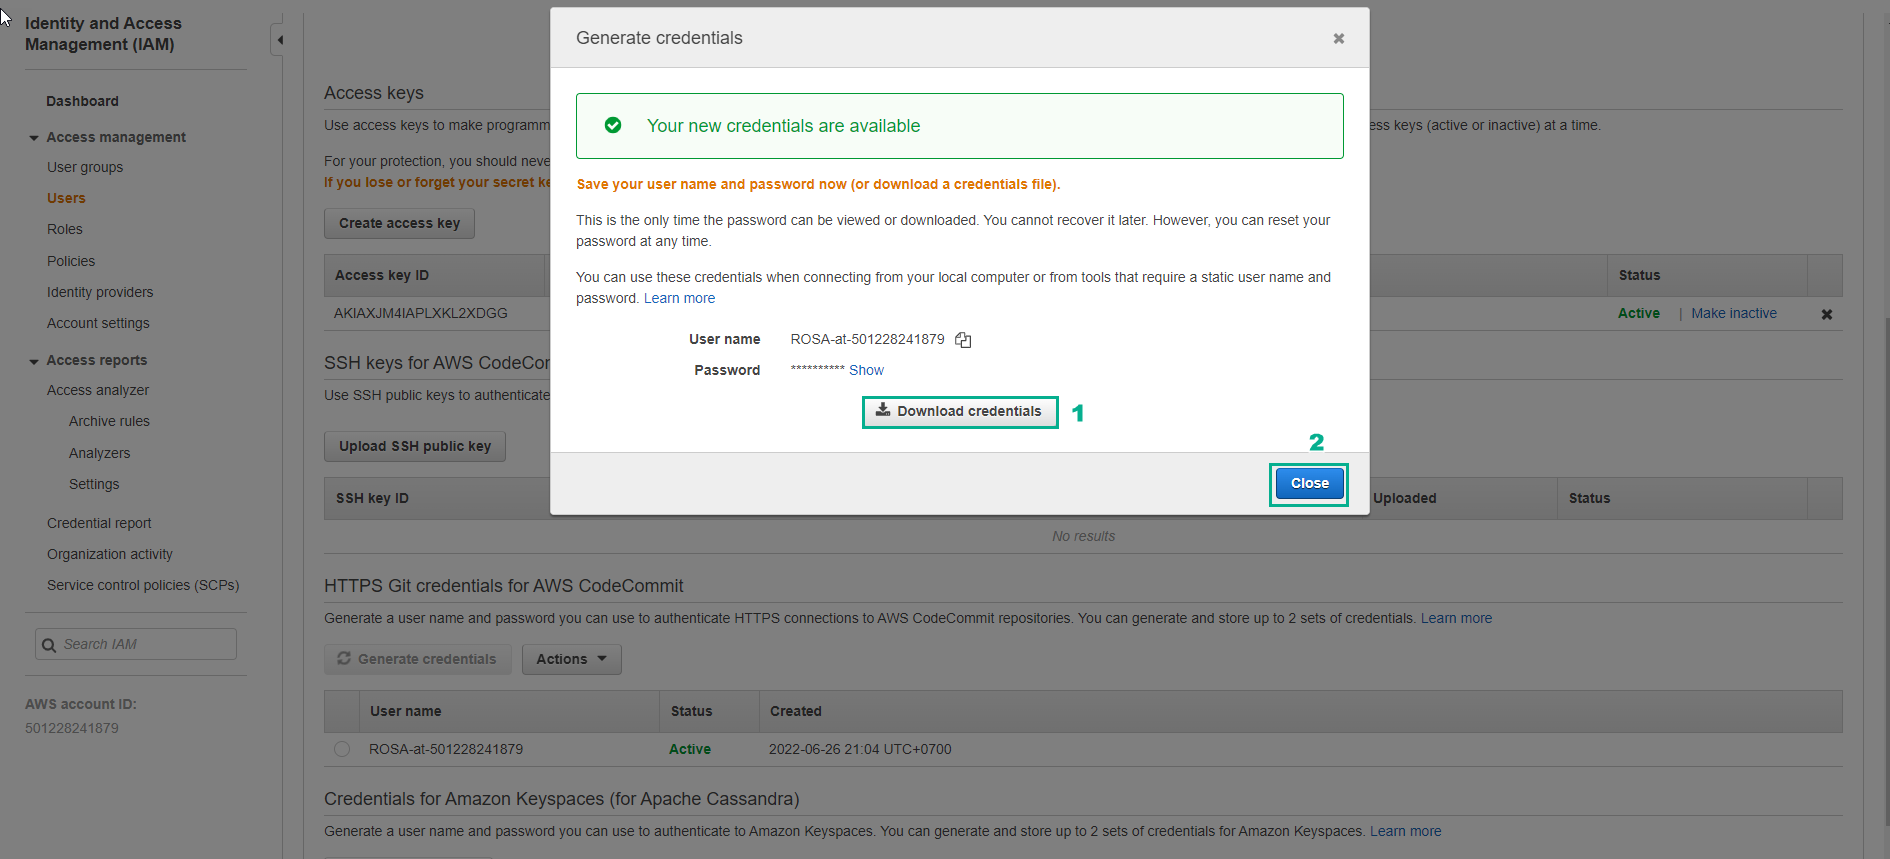
Task: Open the Learn more link in dialog
Action: [x=679, y=298]
